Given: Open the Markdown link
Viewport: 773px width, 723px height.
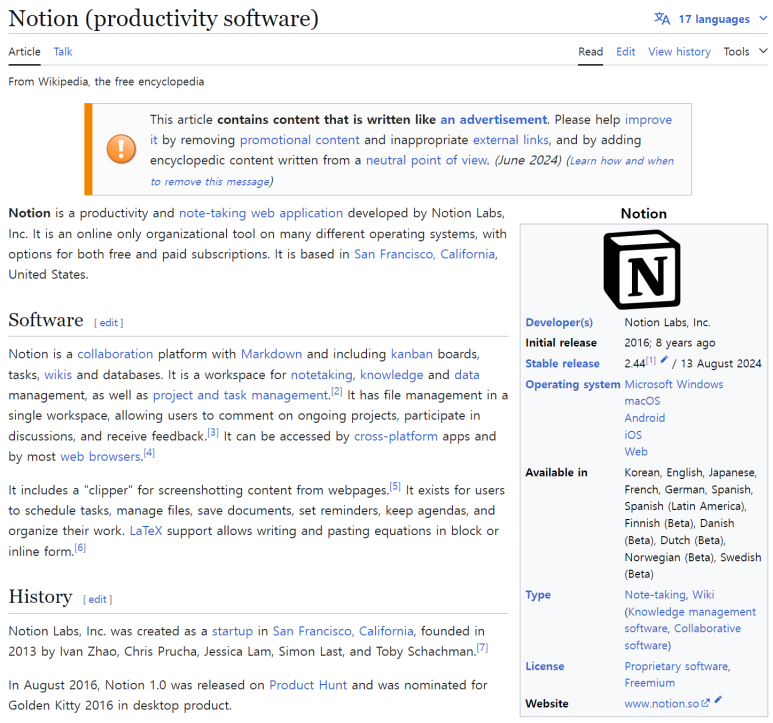Looking at the screenshot, I should click(x=271, y=354).
